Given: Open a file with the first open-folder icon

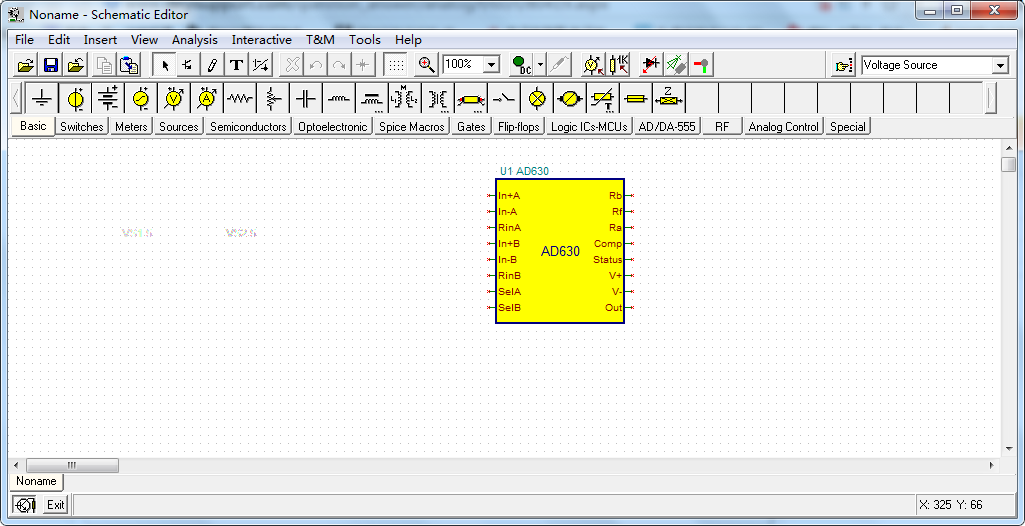Looking at the screenshot, I should 25,65.
